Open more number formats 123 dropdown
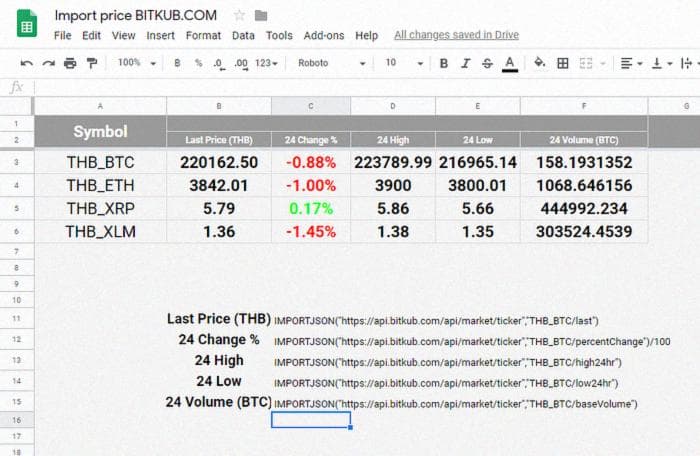 coord(267,63)
